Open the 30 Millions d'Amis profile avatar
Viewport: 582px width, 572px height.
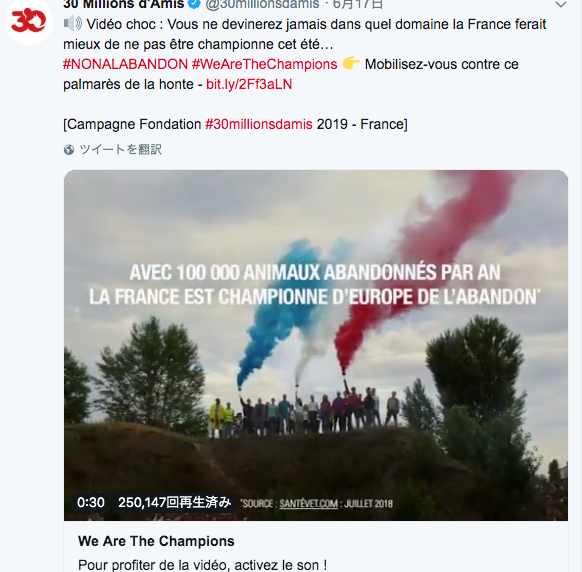coord(29,21)
